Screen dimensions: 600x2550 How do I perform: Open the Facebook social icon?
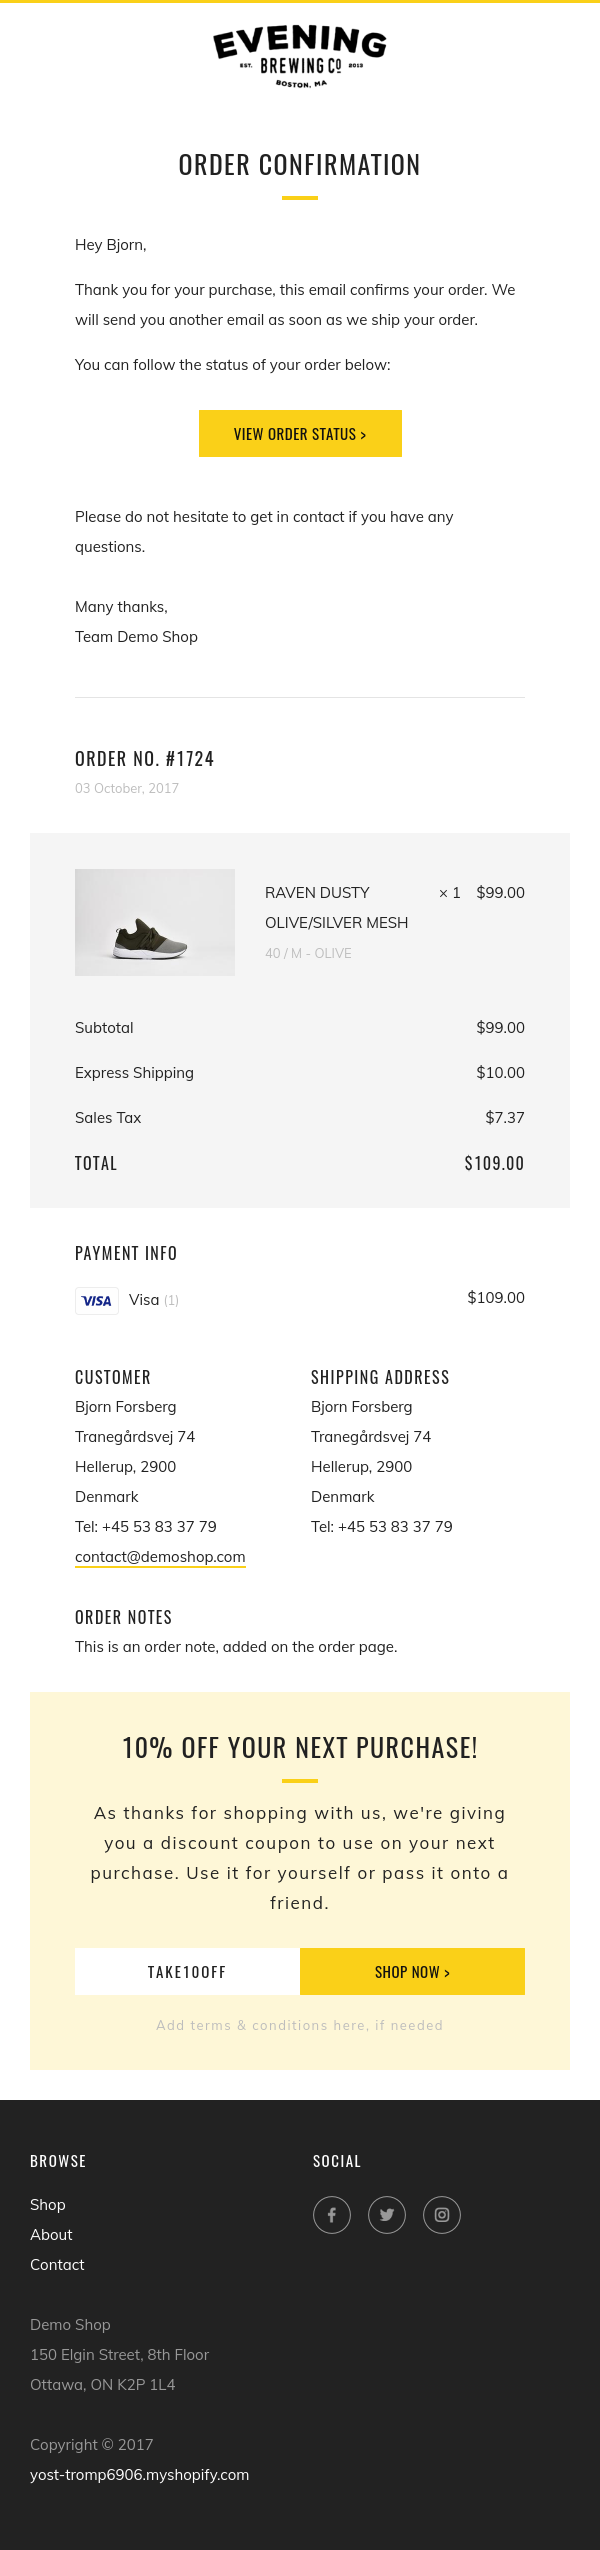[x=332, y=2215]
